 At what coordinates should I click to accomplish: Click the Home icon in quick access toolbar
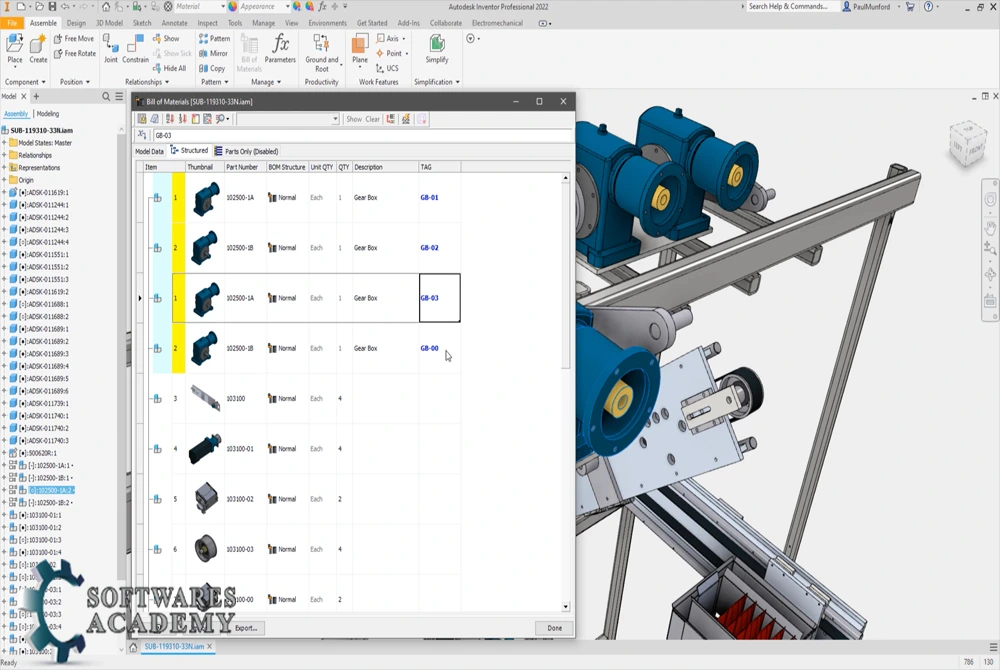(x=106, y=6)
